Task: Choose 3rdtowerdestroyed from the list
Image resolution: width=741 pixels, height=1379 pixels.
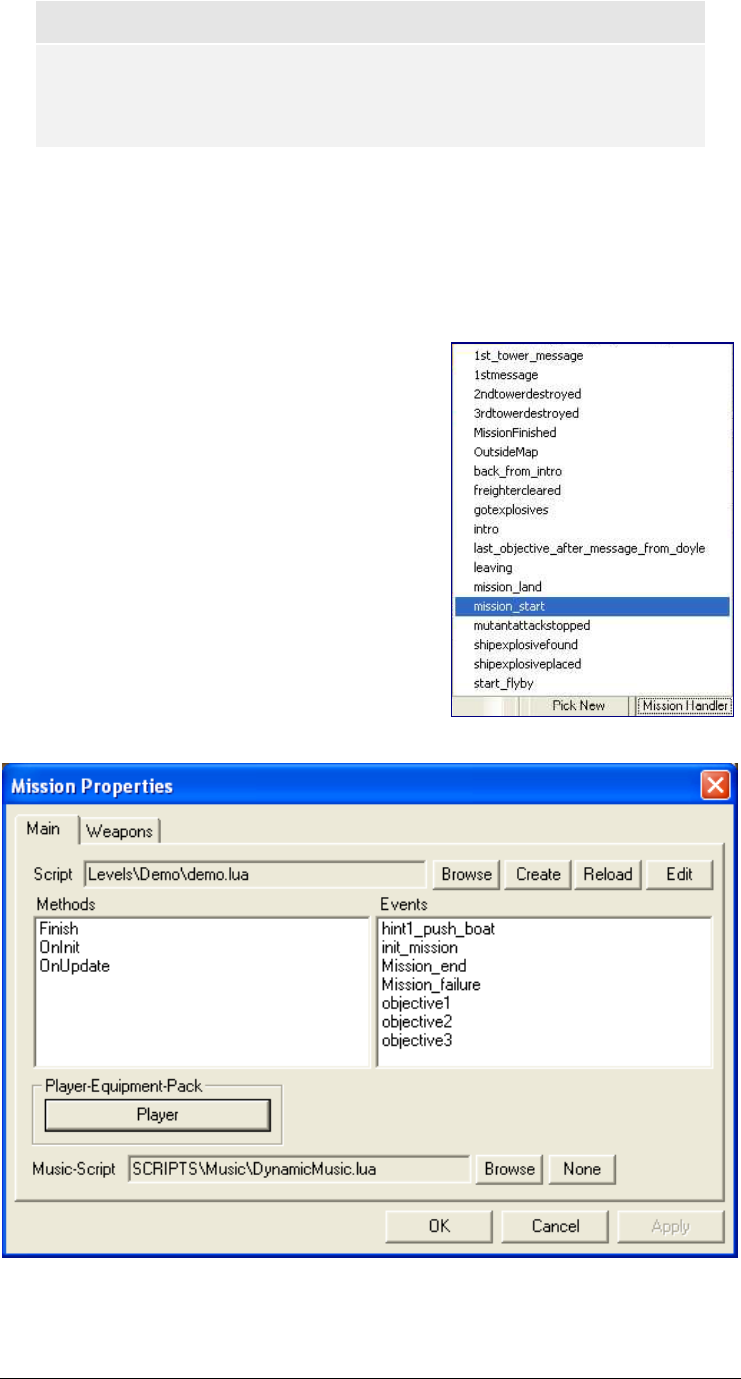Action: tap(526, 413)
